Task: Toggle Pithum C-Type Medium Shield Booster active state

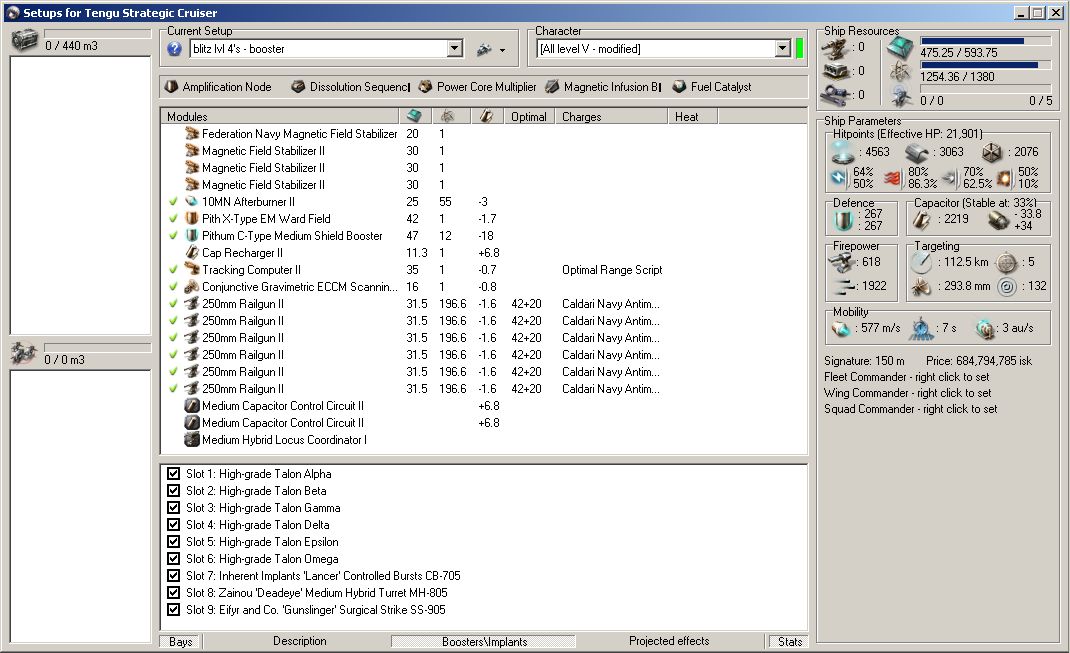Action: click(x=173, y=236)
